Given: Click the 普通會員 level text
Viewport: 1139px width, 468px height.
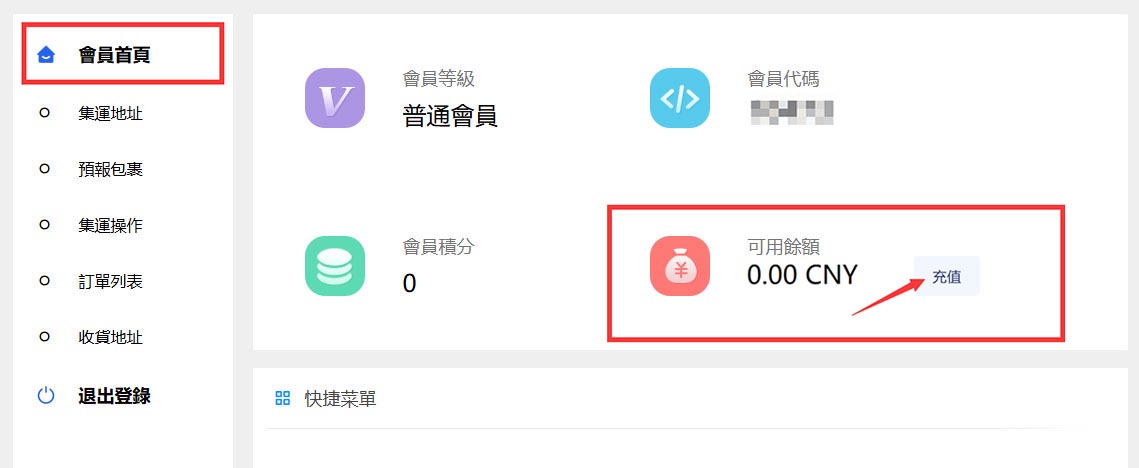Looking at the screenshot, I should pos(450,116).
